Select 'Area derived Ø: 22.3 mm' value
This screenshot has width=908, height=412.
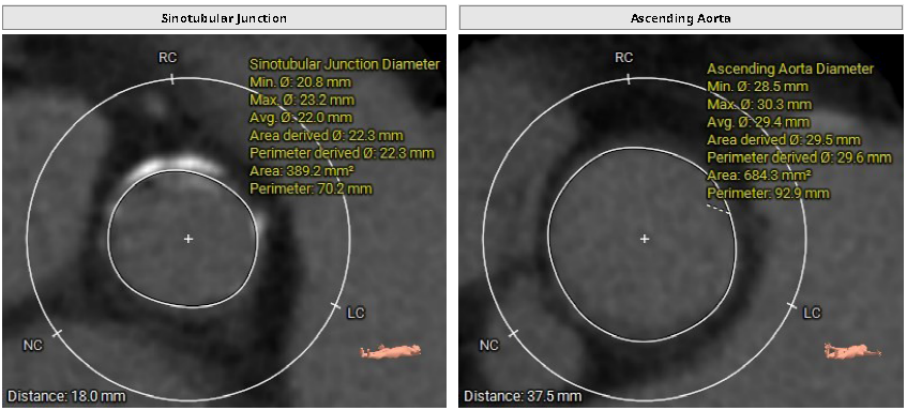(x=326, y=136)
